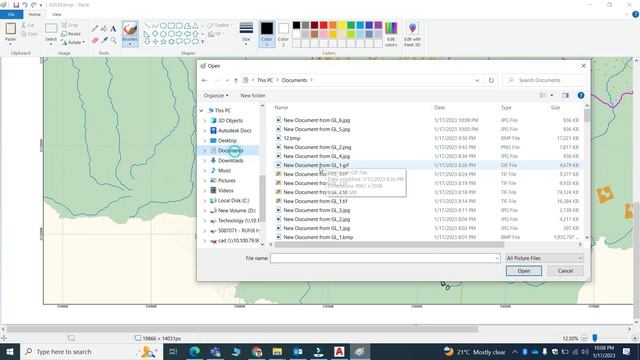Click the Show preview pane icon
The height and width of the screenshot is (360, 640).
point(565,96)
